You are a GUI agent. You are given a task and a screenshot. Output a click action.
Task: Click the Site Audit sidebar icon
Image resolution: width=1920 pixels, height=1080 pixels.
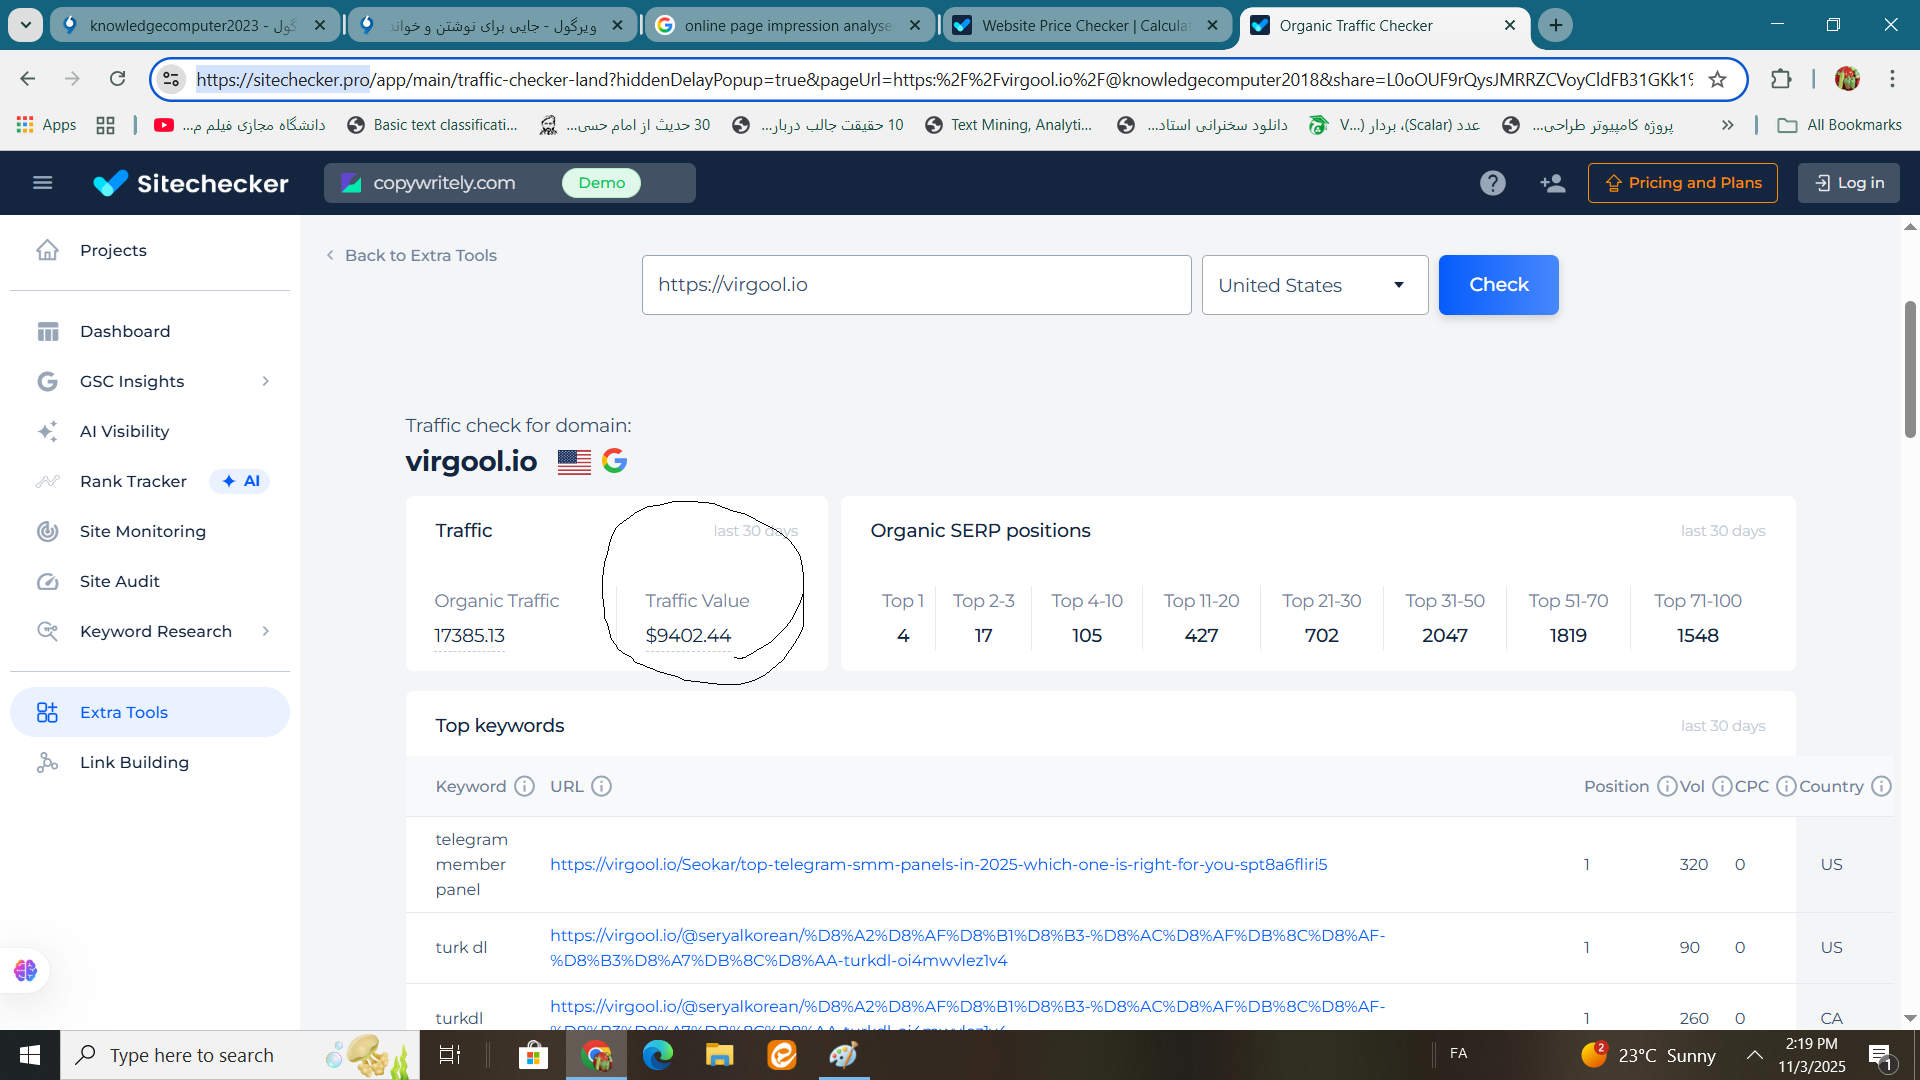point(47,581)
